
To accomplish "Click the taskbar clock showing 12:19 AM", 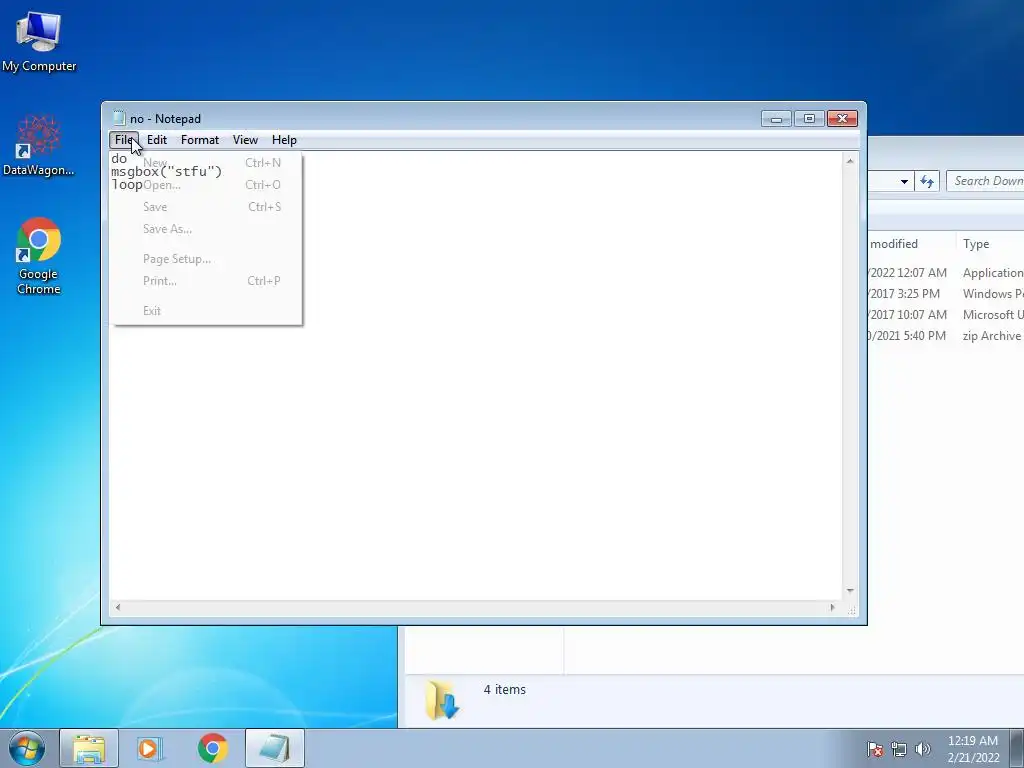I will coord(973,749).
